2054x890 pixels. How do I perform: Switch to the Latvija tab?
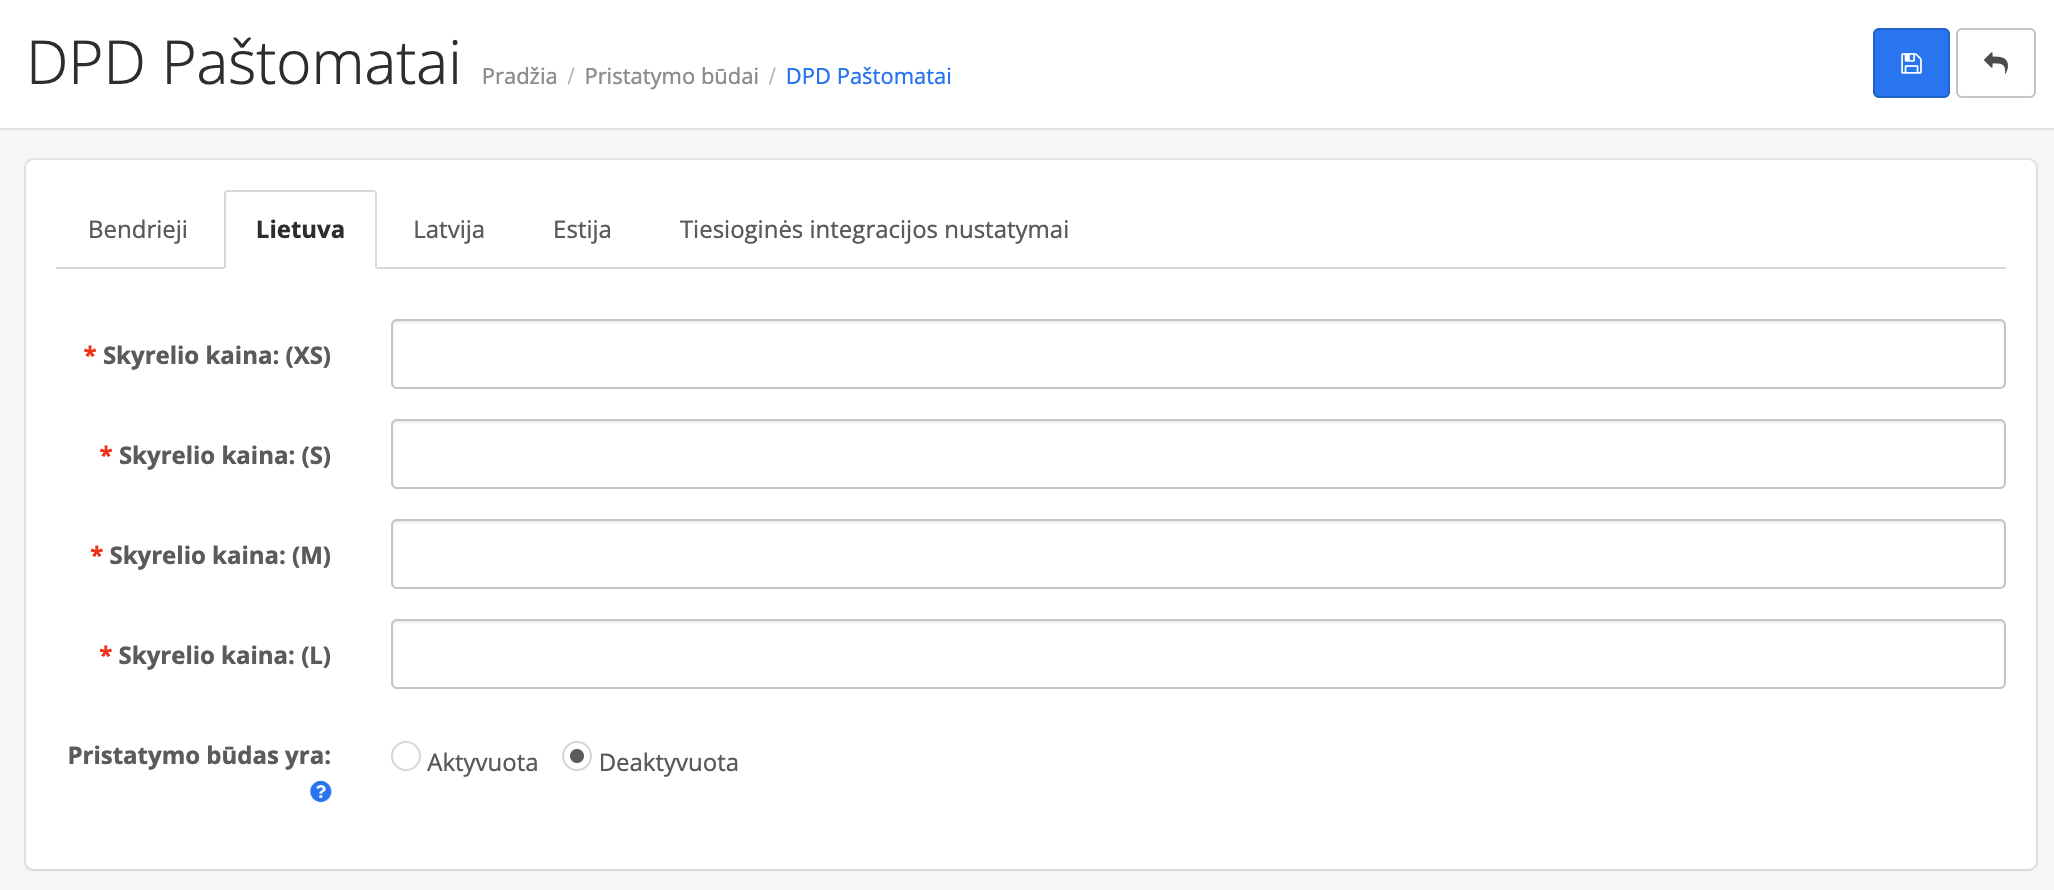pyautogui.click(x=448, y=230)
